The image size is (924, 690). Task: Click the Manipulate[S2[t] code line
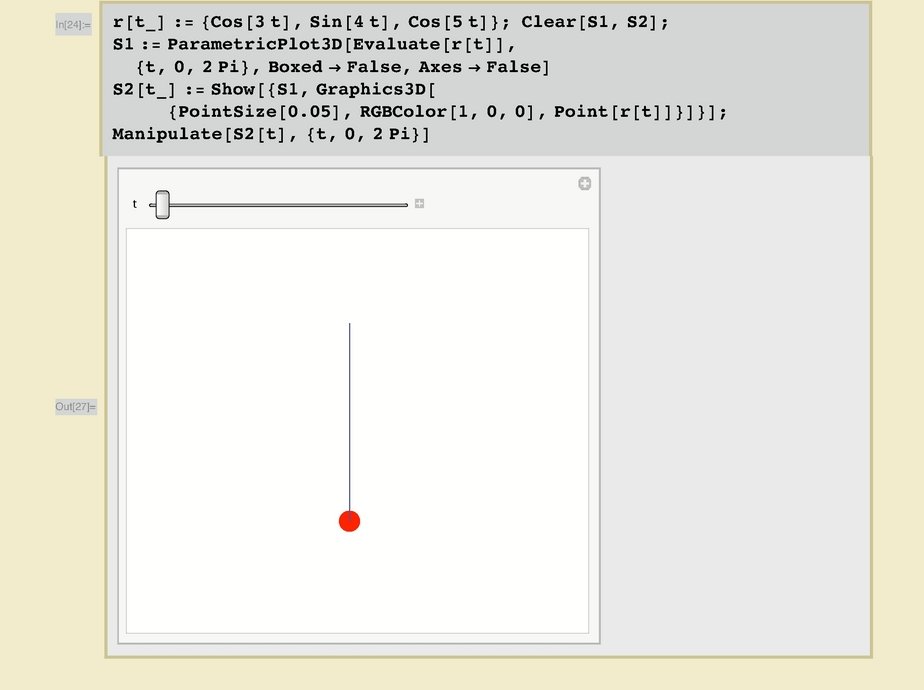[x=270, y=134]
